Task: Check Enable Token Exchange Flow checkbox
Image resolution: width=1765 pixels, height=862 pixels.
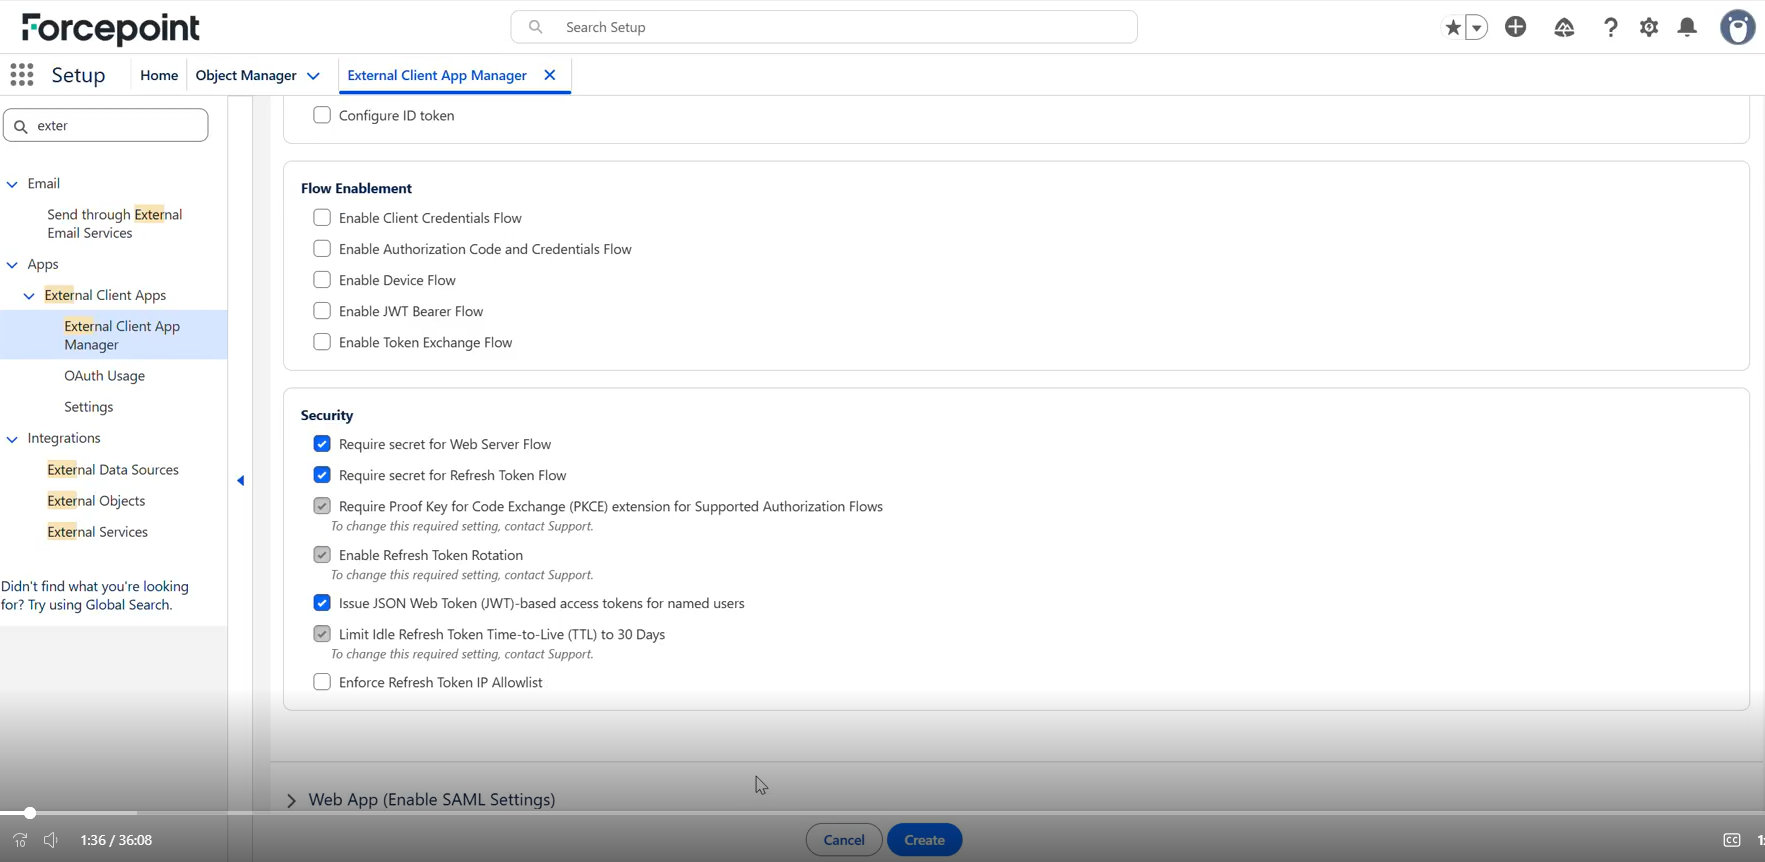Action: (322, 342)
